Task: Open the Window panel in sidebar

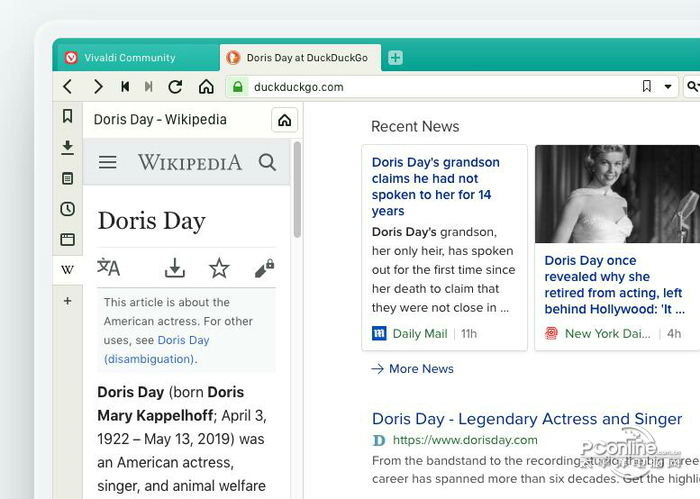Action: click(68, 240)
